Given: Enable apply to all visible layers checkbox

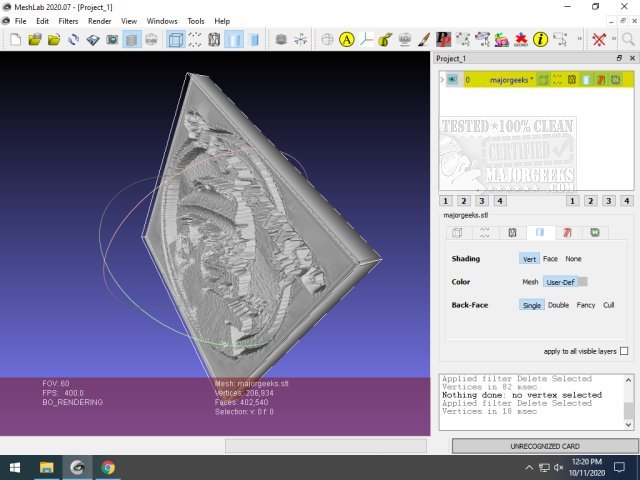Looking at the screenshot, I should [x=625, y=351].
